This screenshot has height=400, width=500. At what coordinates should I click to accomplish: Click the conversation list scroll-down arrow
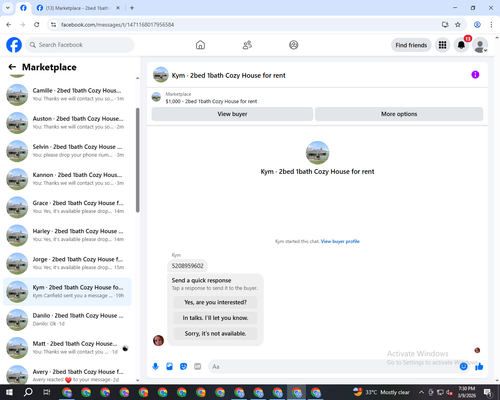(137, 380)
